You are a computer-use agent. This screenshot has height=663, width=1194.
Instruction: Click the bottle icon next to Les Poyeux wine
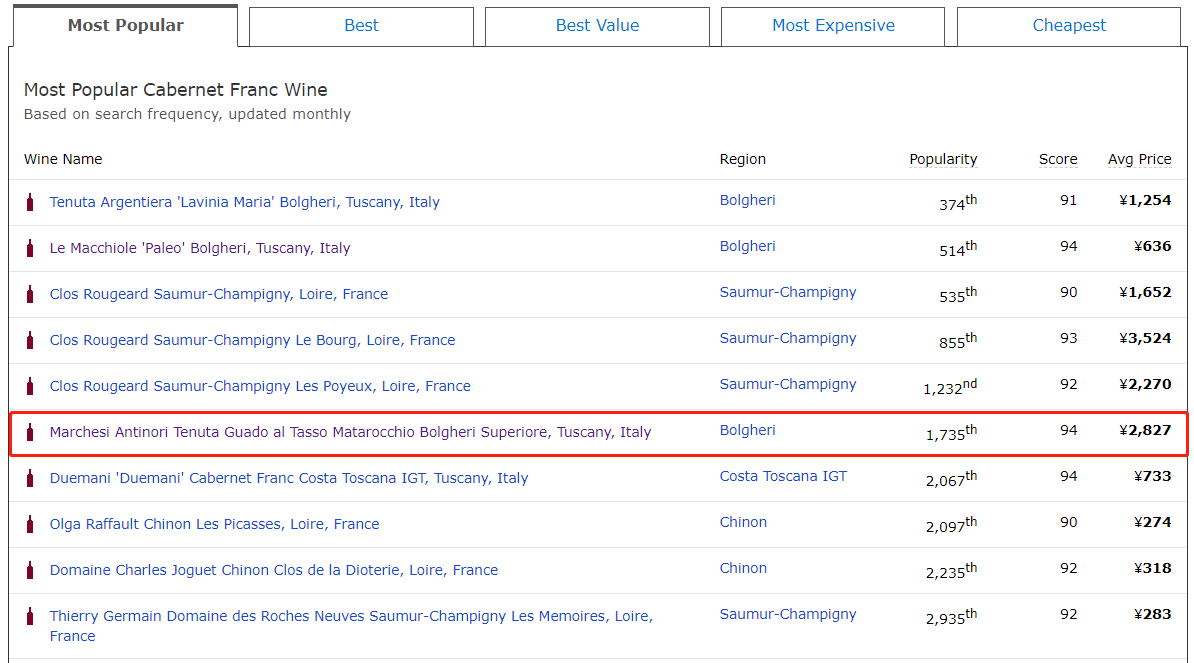(x=30, y=386)
